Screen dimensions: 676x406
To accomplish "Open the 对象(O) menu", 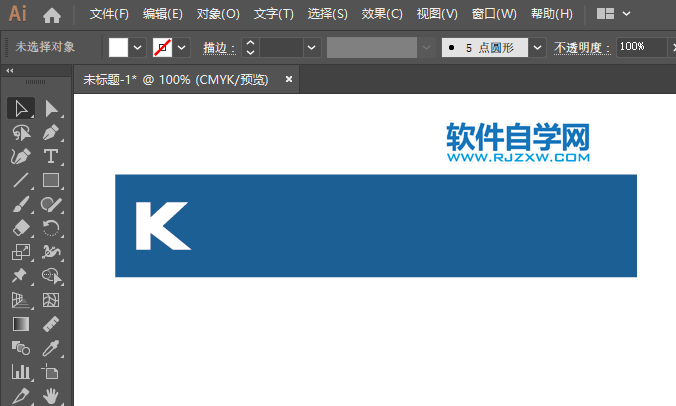I will 218,14.
